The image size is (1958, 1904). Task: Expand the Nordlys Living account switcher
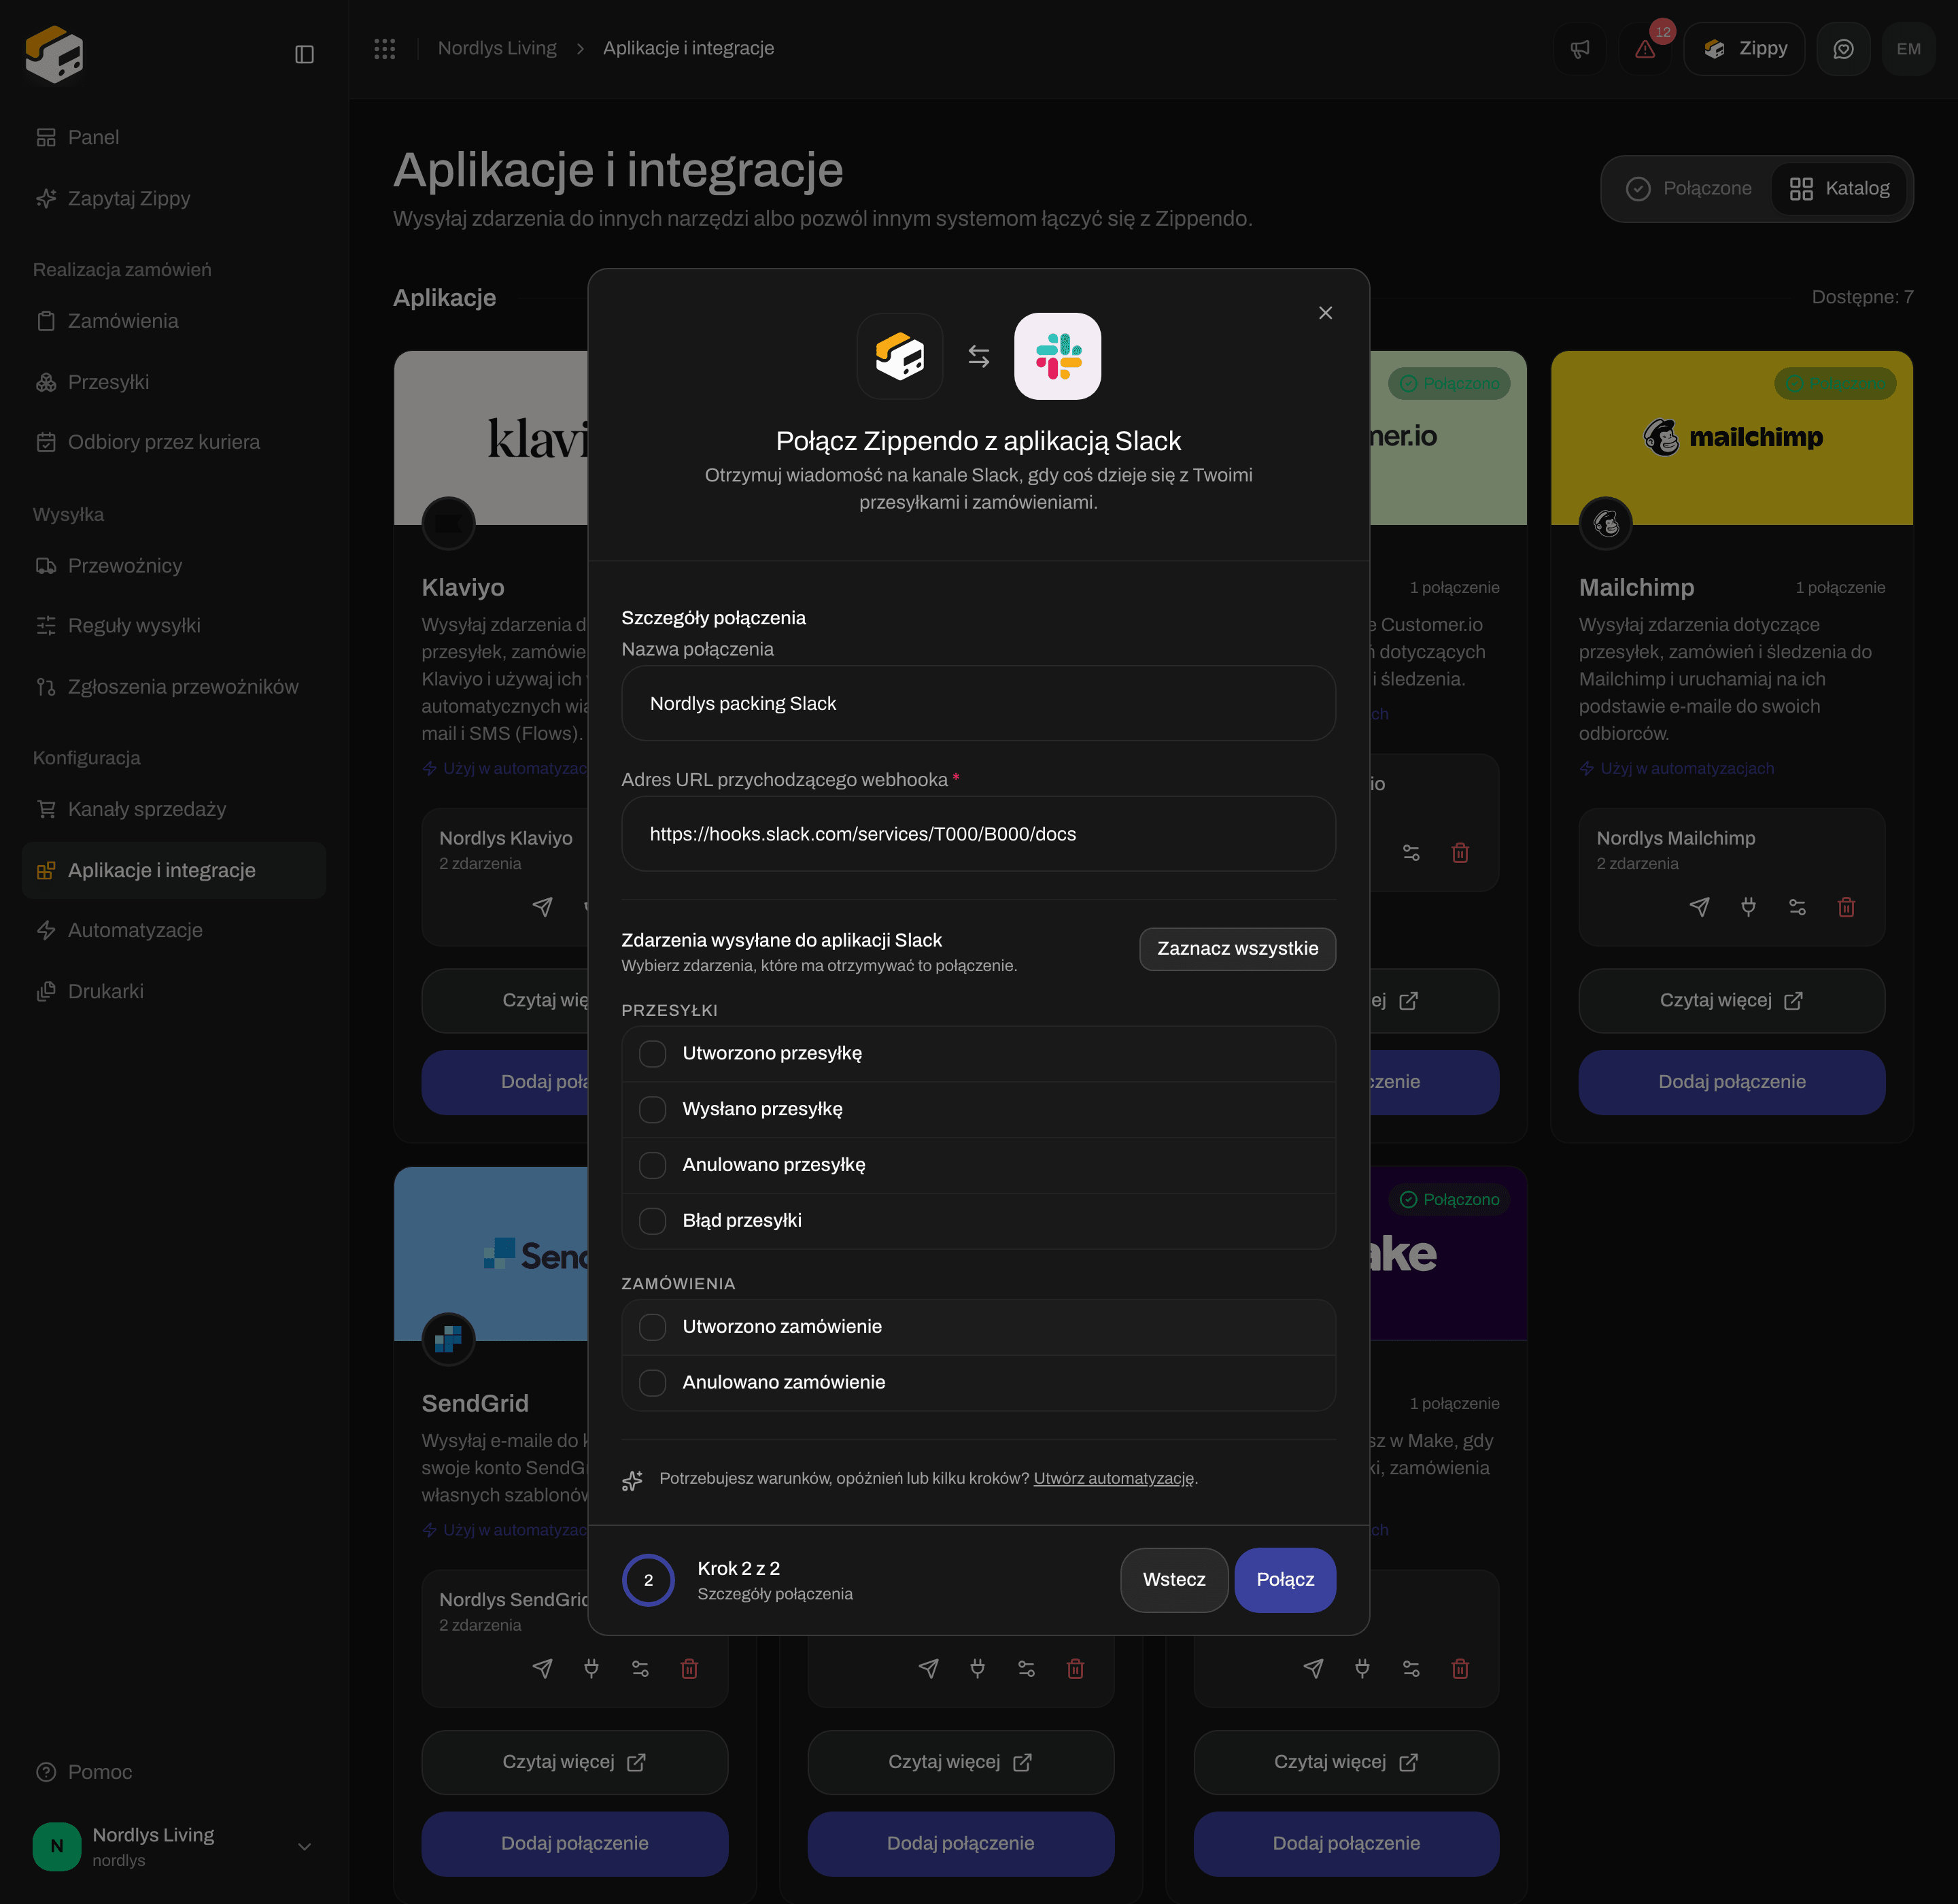click(174, 1847)
